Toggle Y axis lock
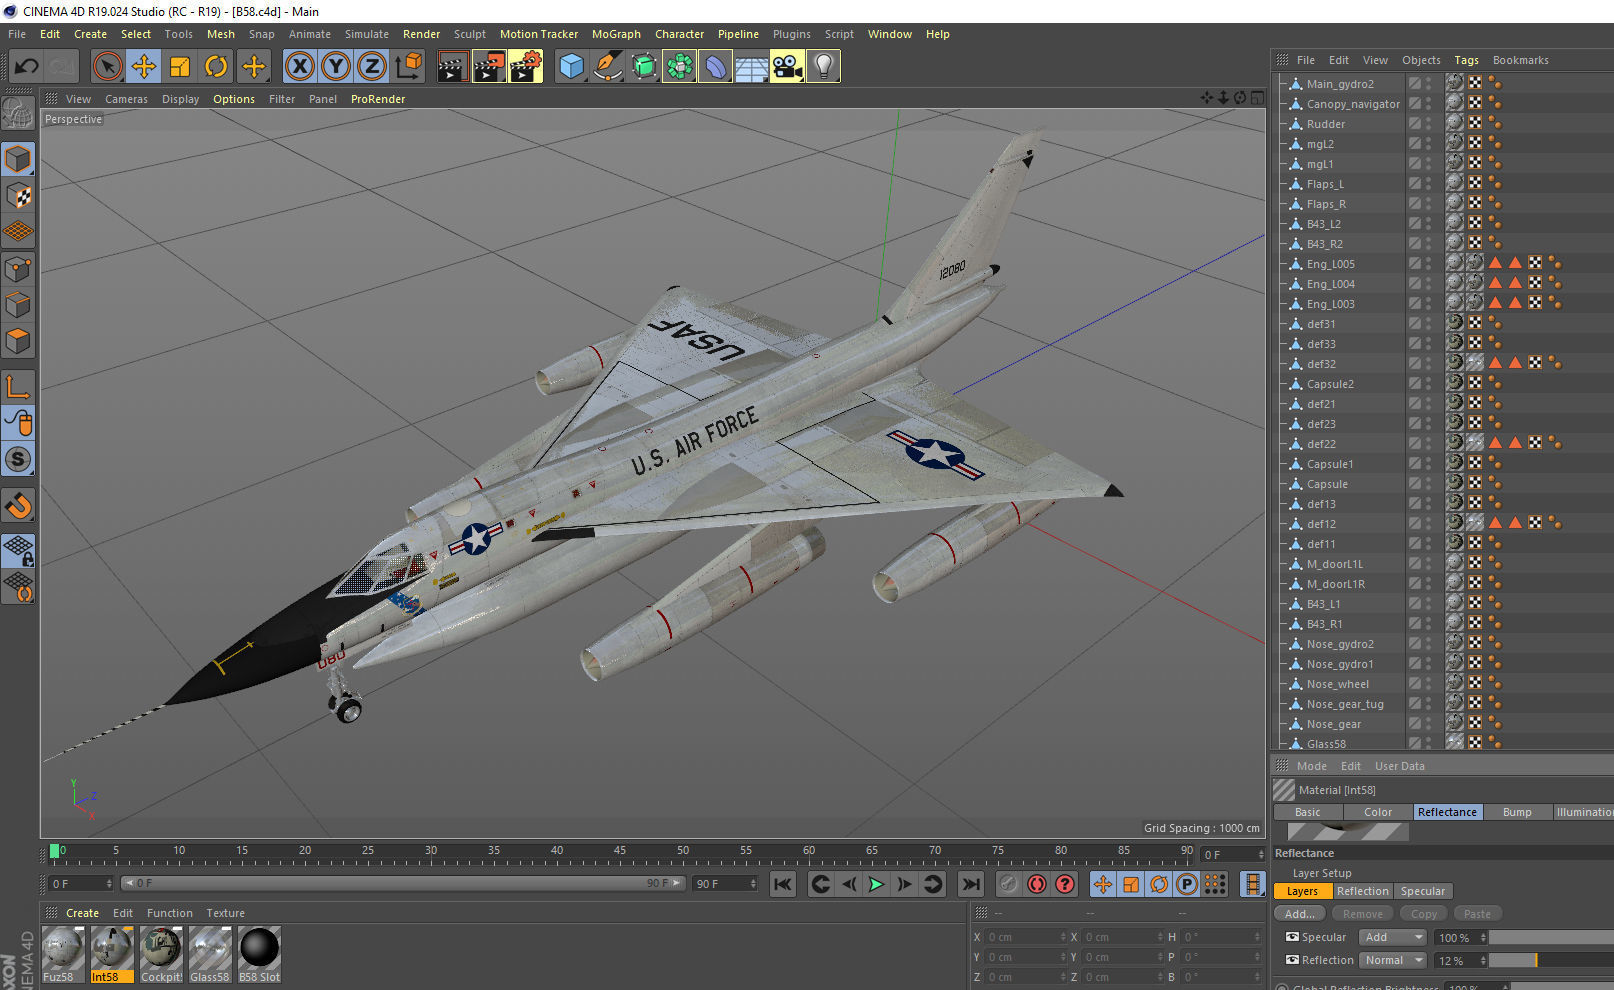 tap(336, 67)
